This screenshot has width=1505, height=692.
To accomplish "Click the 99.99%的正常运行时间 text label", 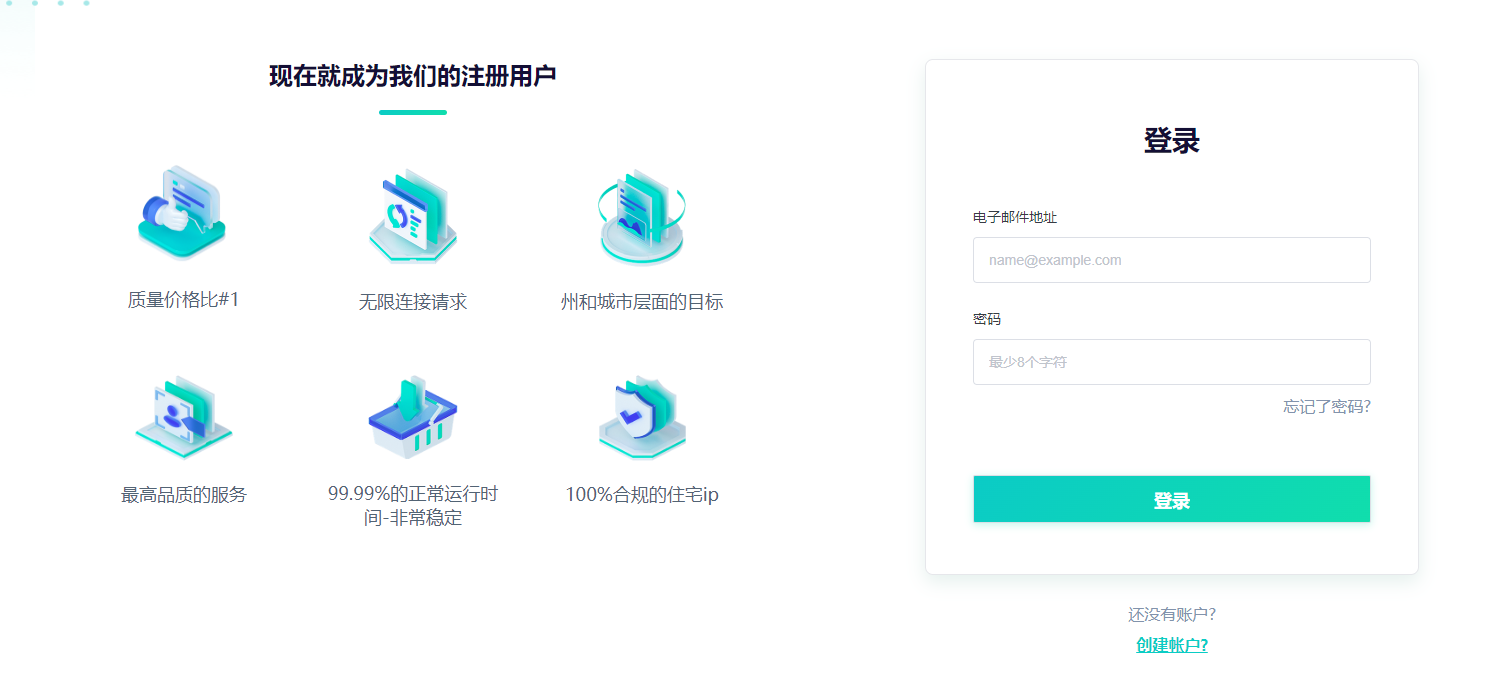I will [412, 506].
